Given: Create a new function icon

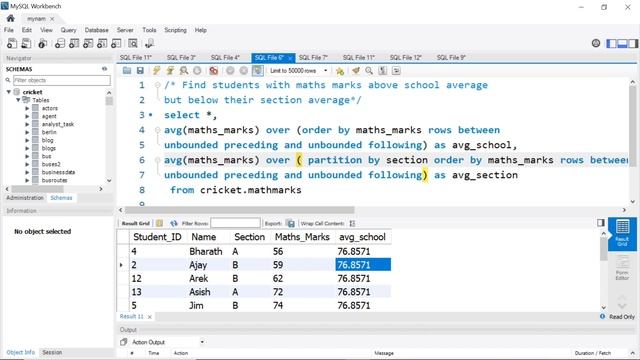Looking at the screenshot, I should (x=116, y=43).
